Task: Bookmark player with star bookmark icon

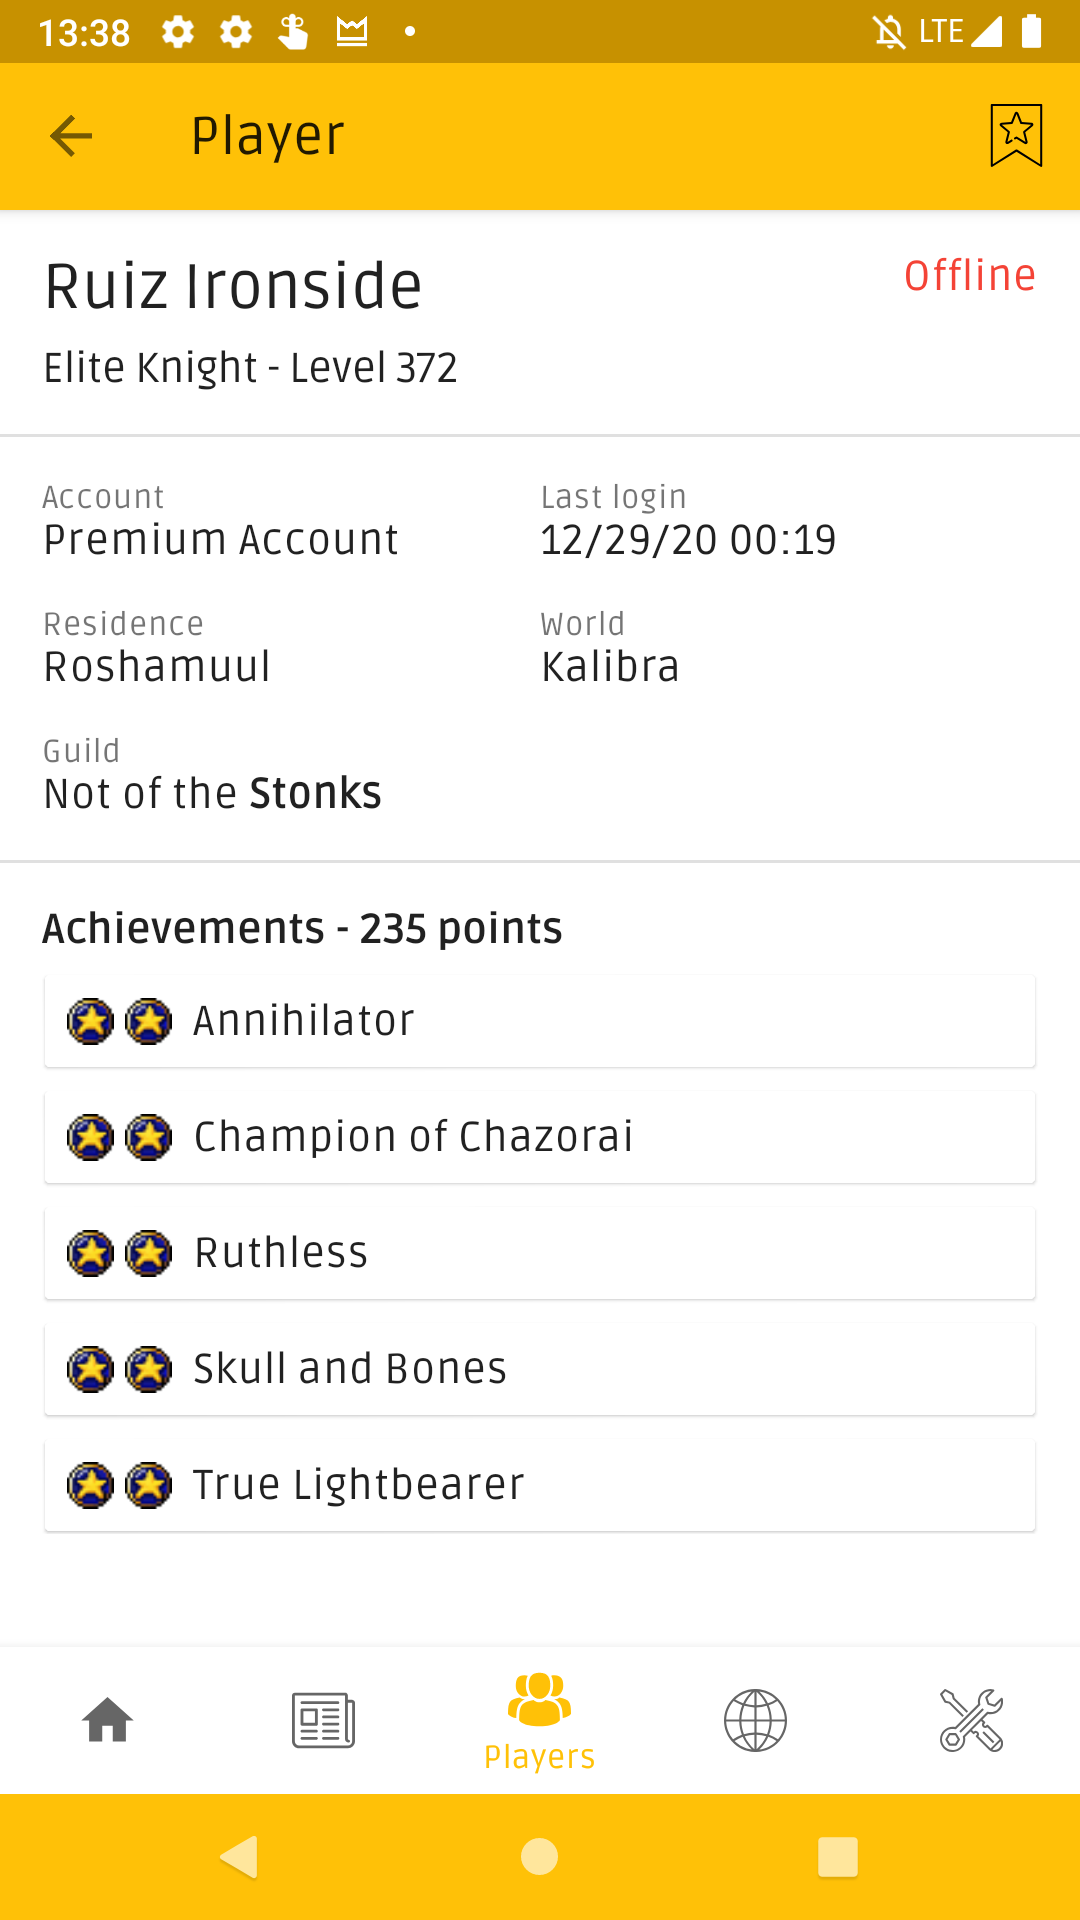Action: coord(1016,135)
